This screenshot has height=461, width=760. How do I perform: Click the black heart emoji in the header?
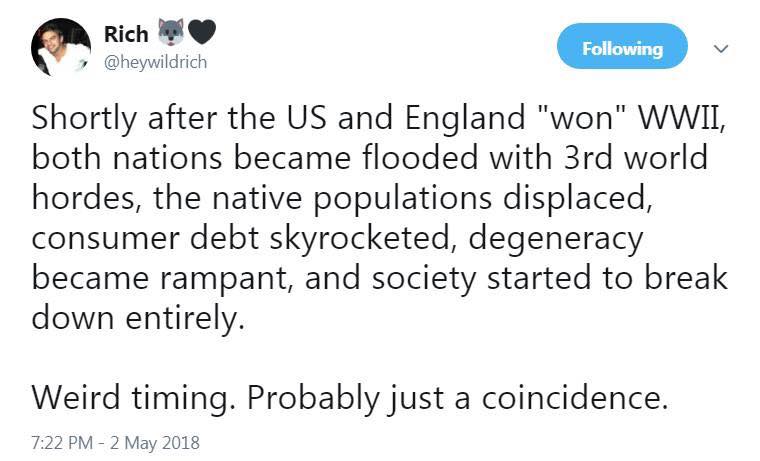click(201, 33)
